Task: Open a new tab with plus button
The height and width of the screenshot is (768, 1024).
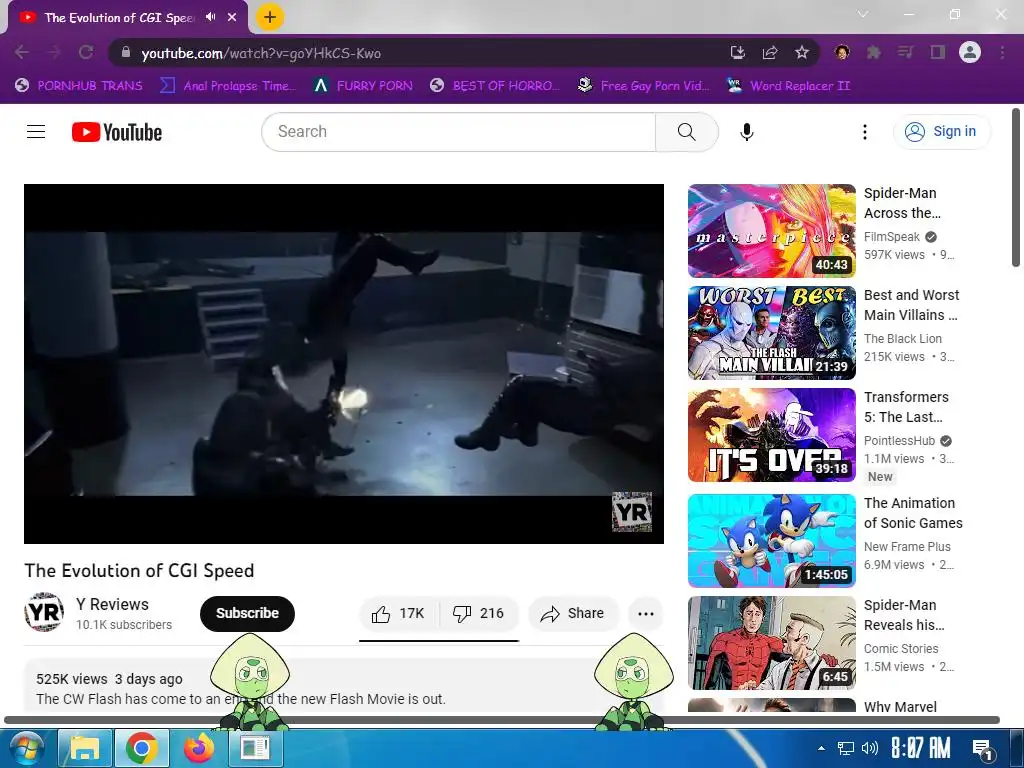Action: (x=269, y=17)
